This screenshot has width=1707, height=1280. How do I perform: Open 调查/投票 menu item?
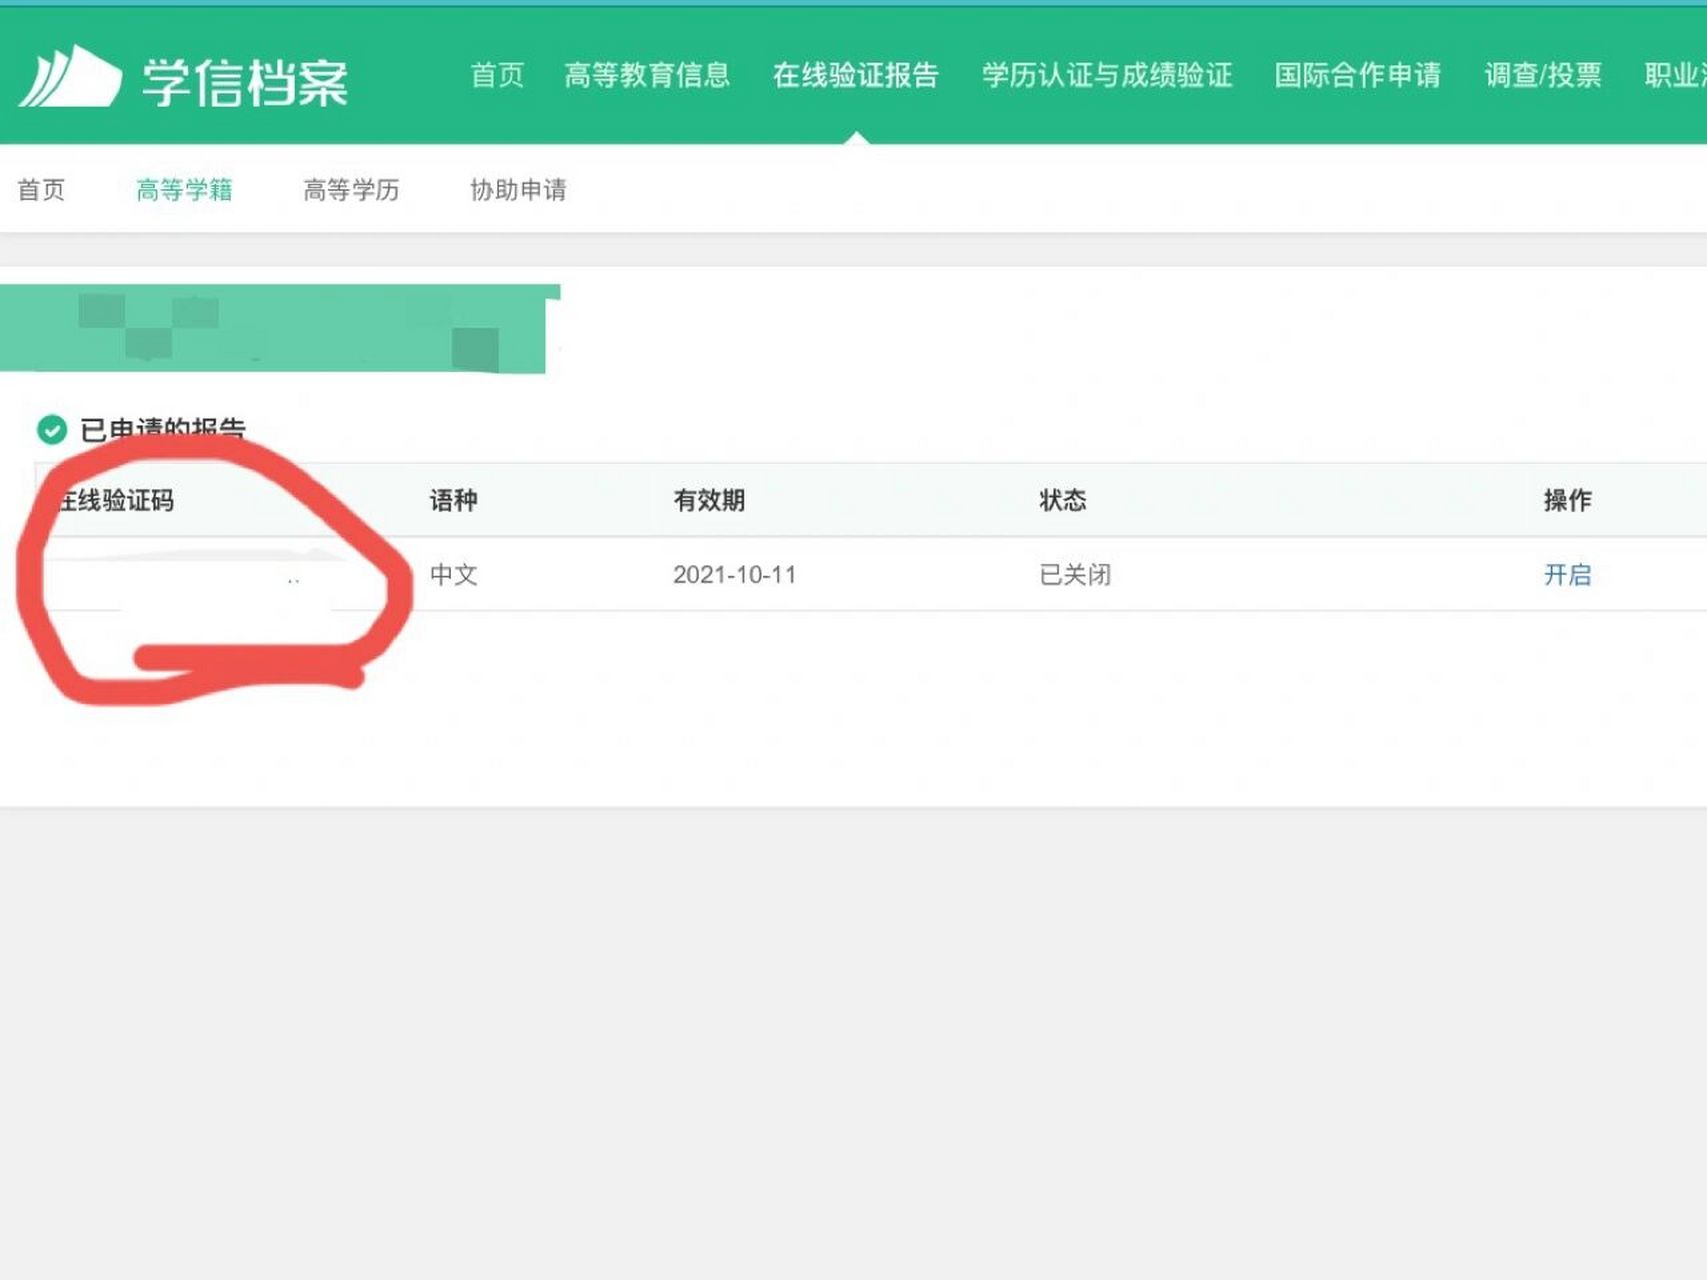(1543, 75)
